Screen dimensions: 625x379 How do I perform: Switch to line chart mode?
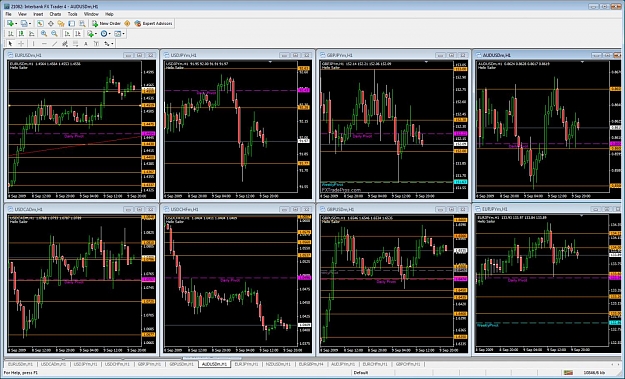pos(31,33)
